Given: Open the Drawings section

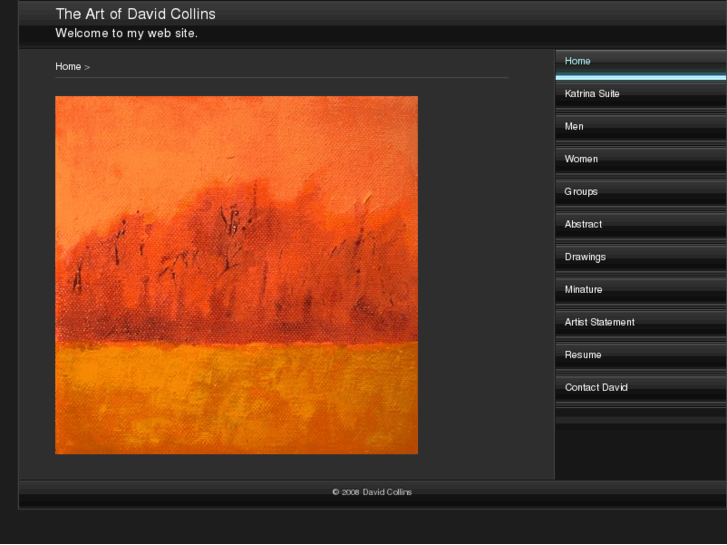Looking at the screenshot, I should click(x=641, y=259).
